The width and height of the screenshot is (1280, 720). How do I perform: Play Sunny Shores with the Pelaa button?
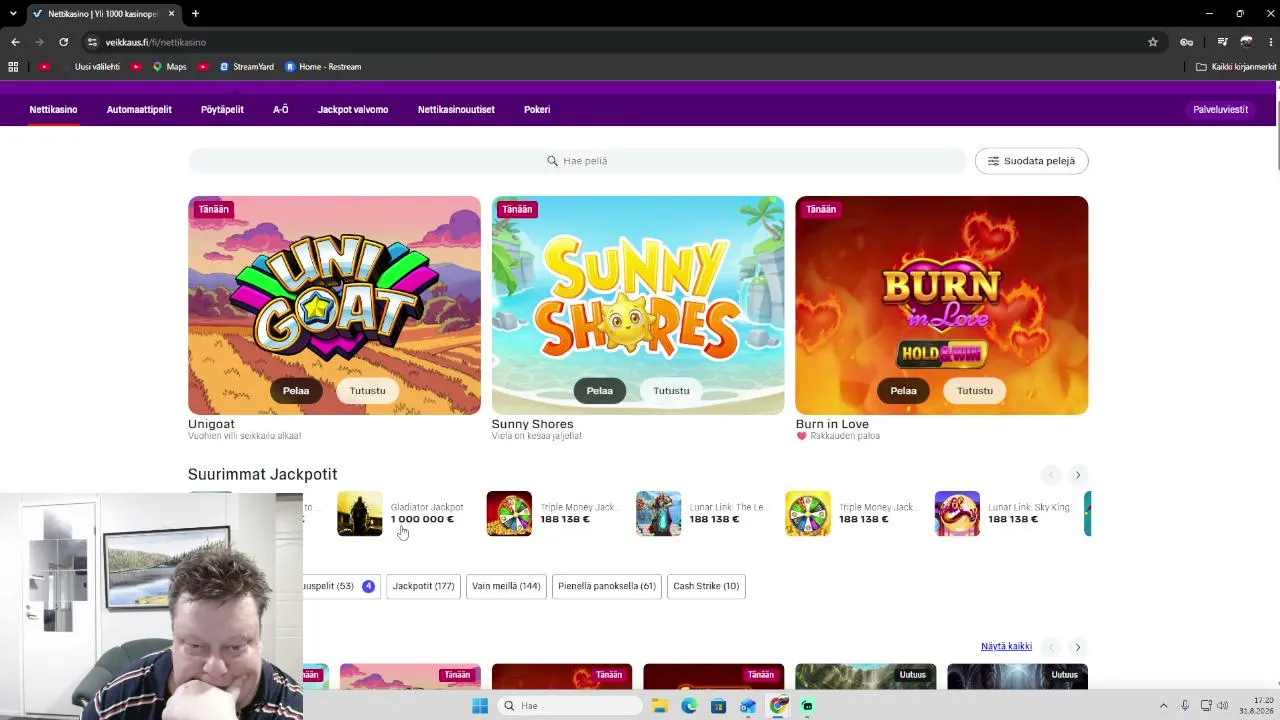click(599, 391)
